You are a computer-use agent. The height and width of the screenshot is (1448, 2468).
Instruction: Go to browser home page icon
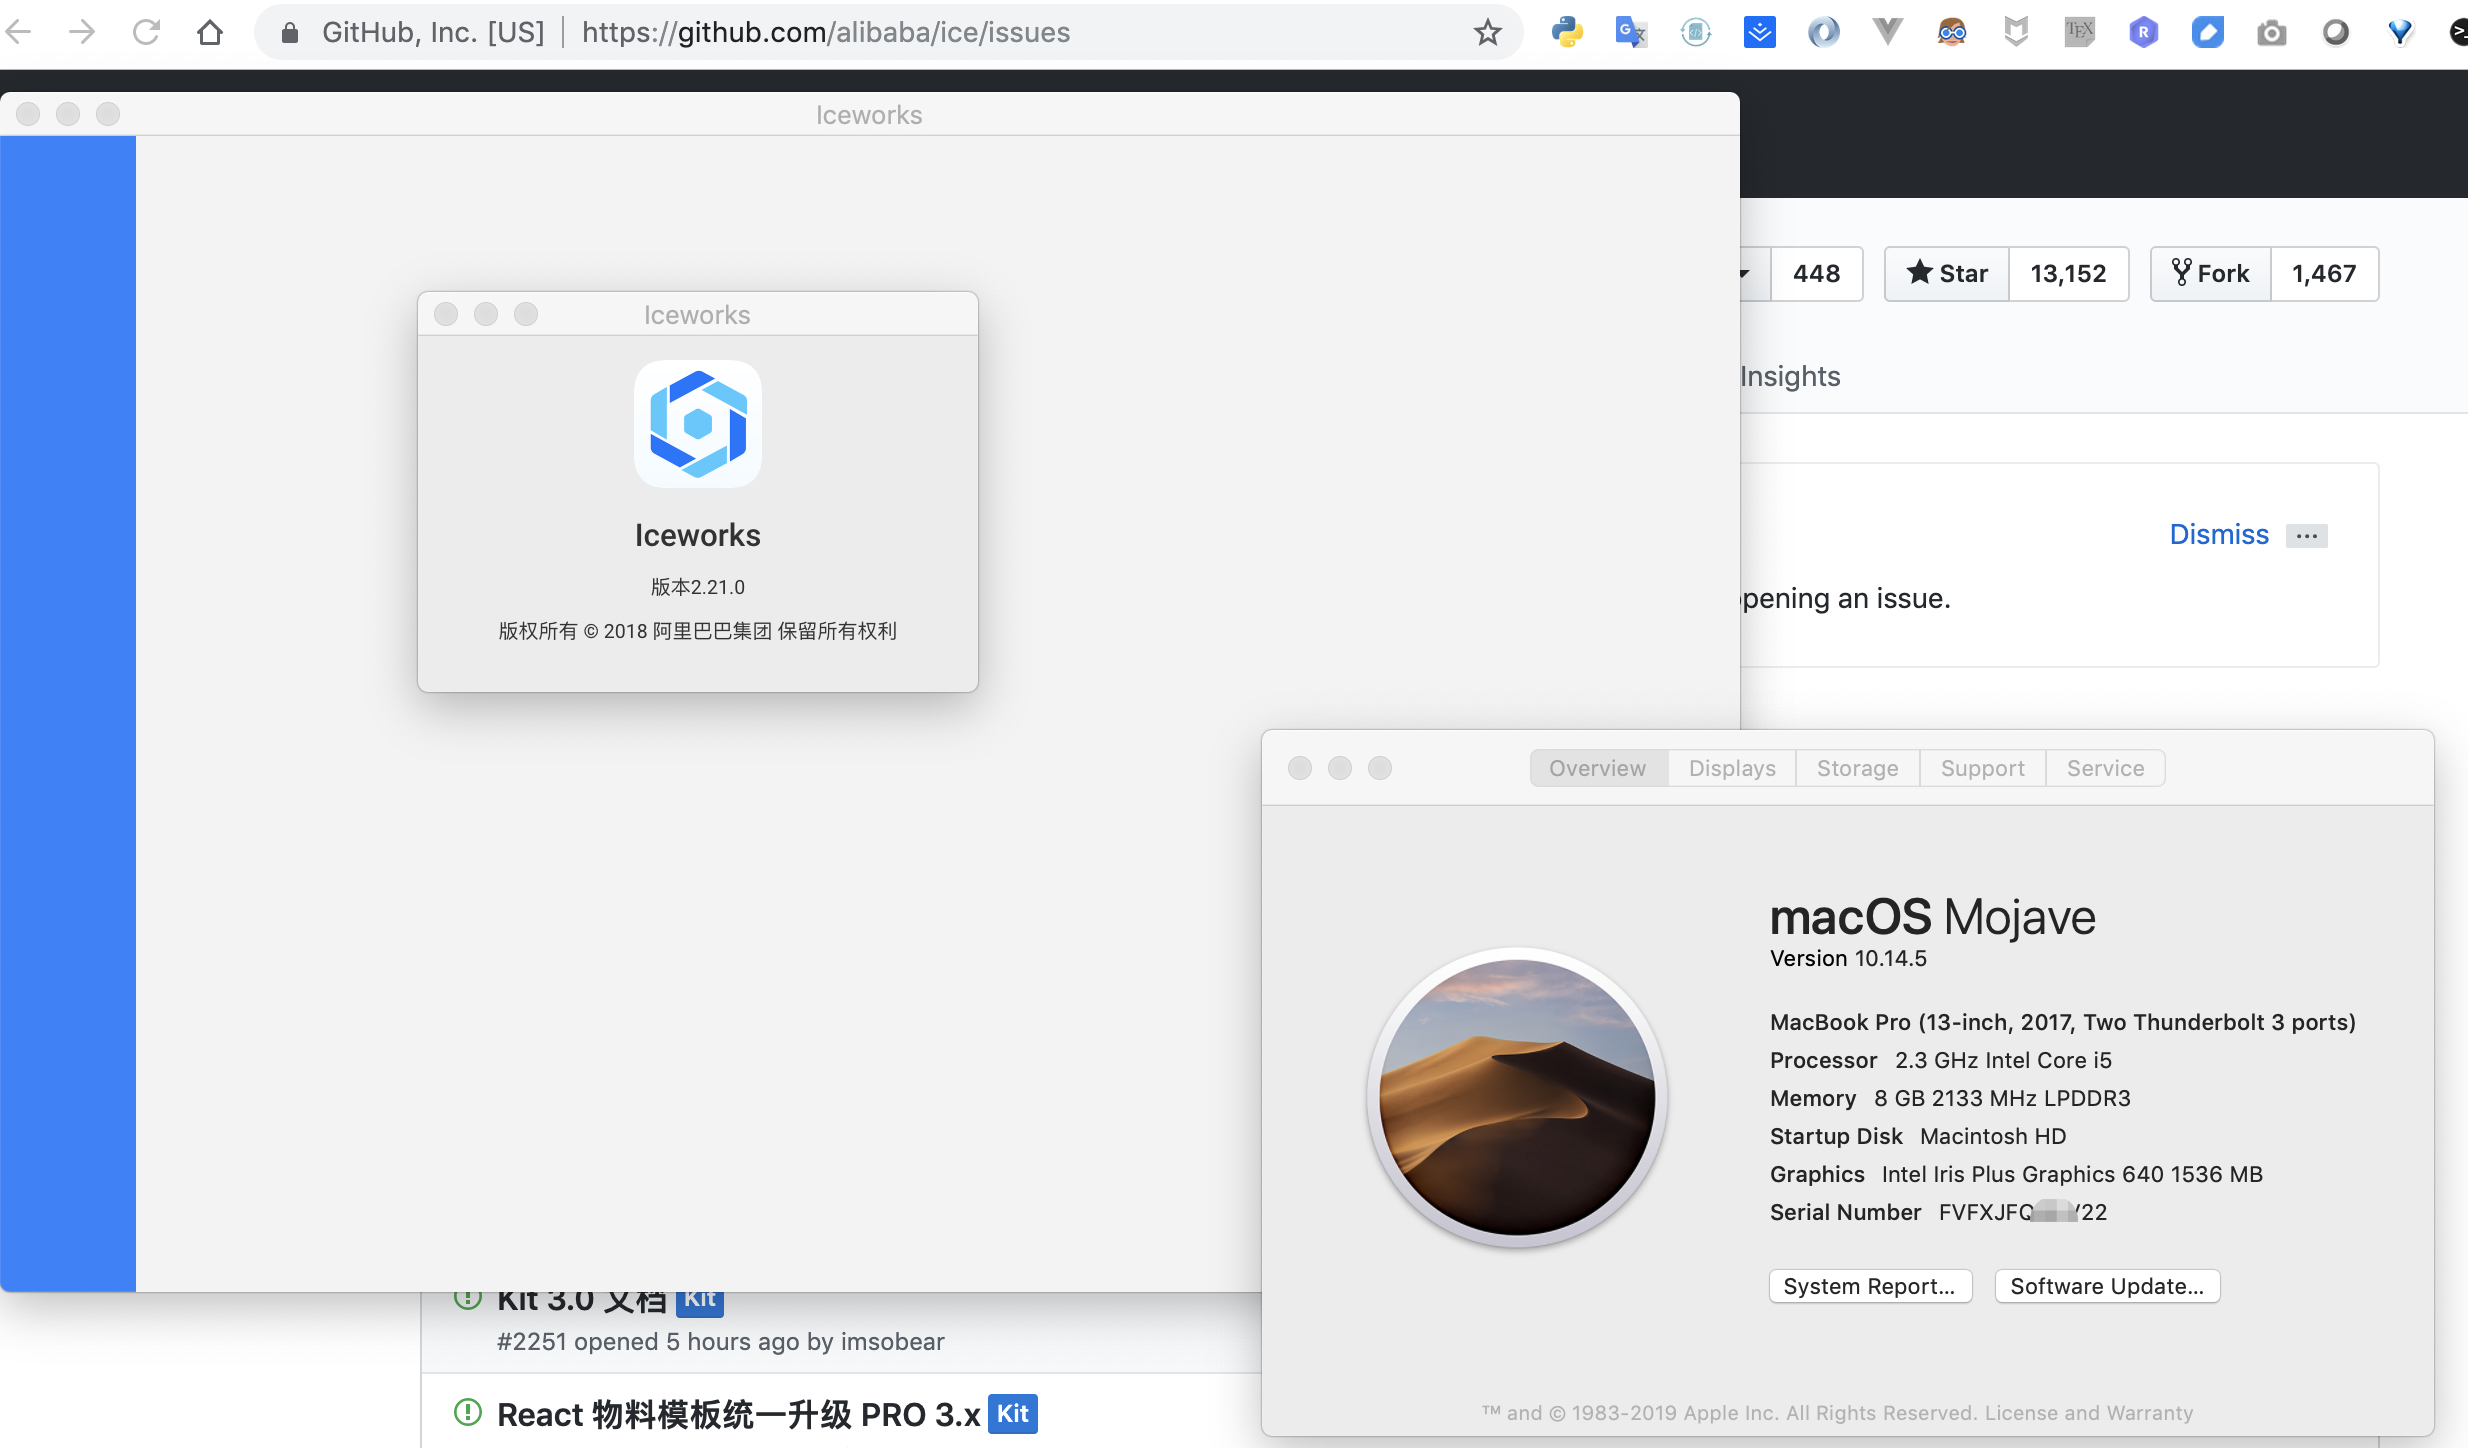pos(210,32)
